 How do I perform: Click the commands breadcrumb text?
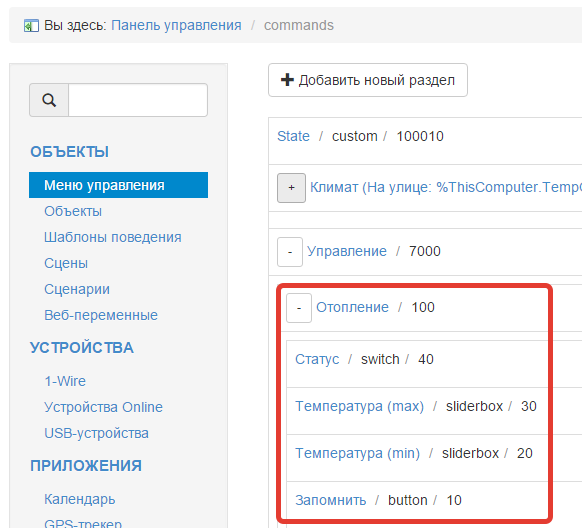299,25
